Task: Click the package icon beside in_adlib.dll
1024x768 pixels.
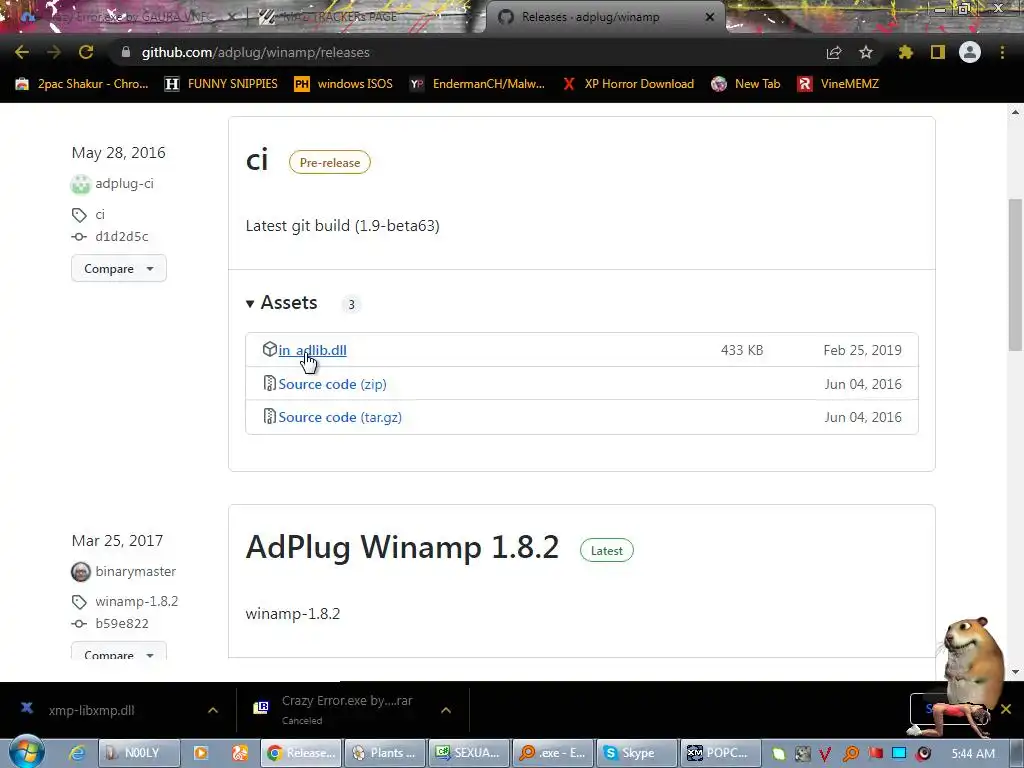Action: pos(269,349)
